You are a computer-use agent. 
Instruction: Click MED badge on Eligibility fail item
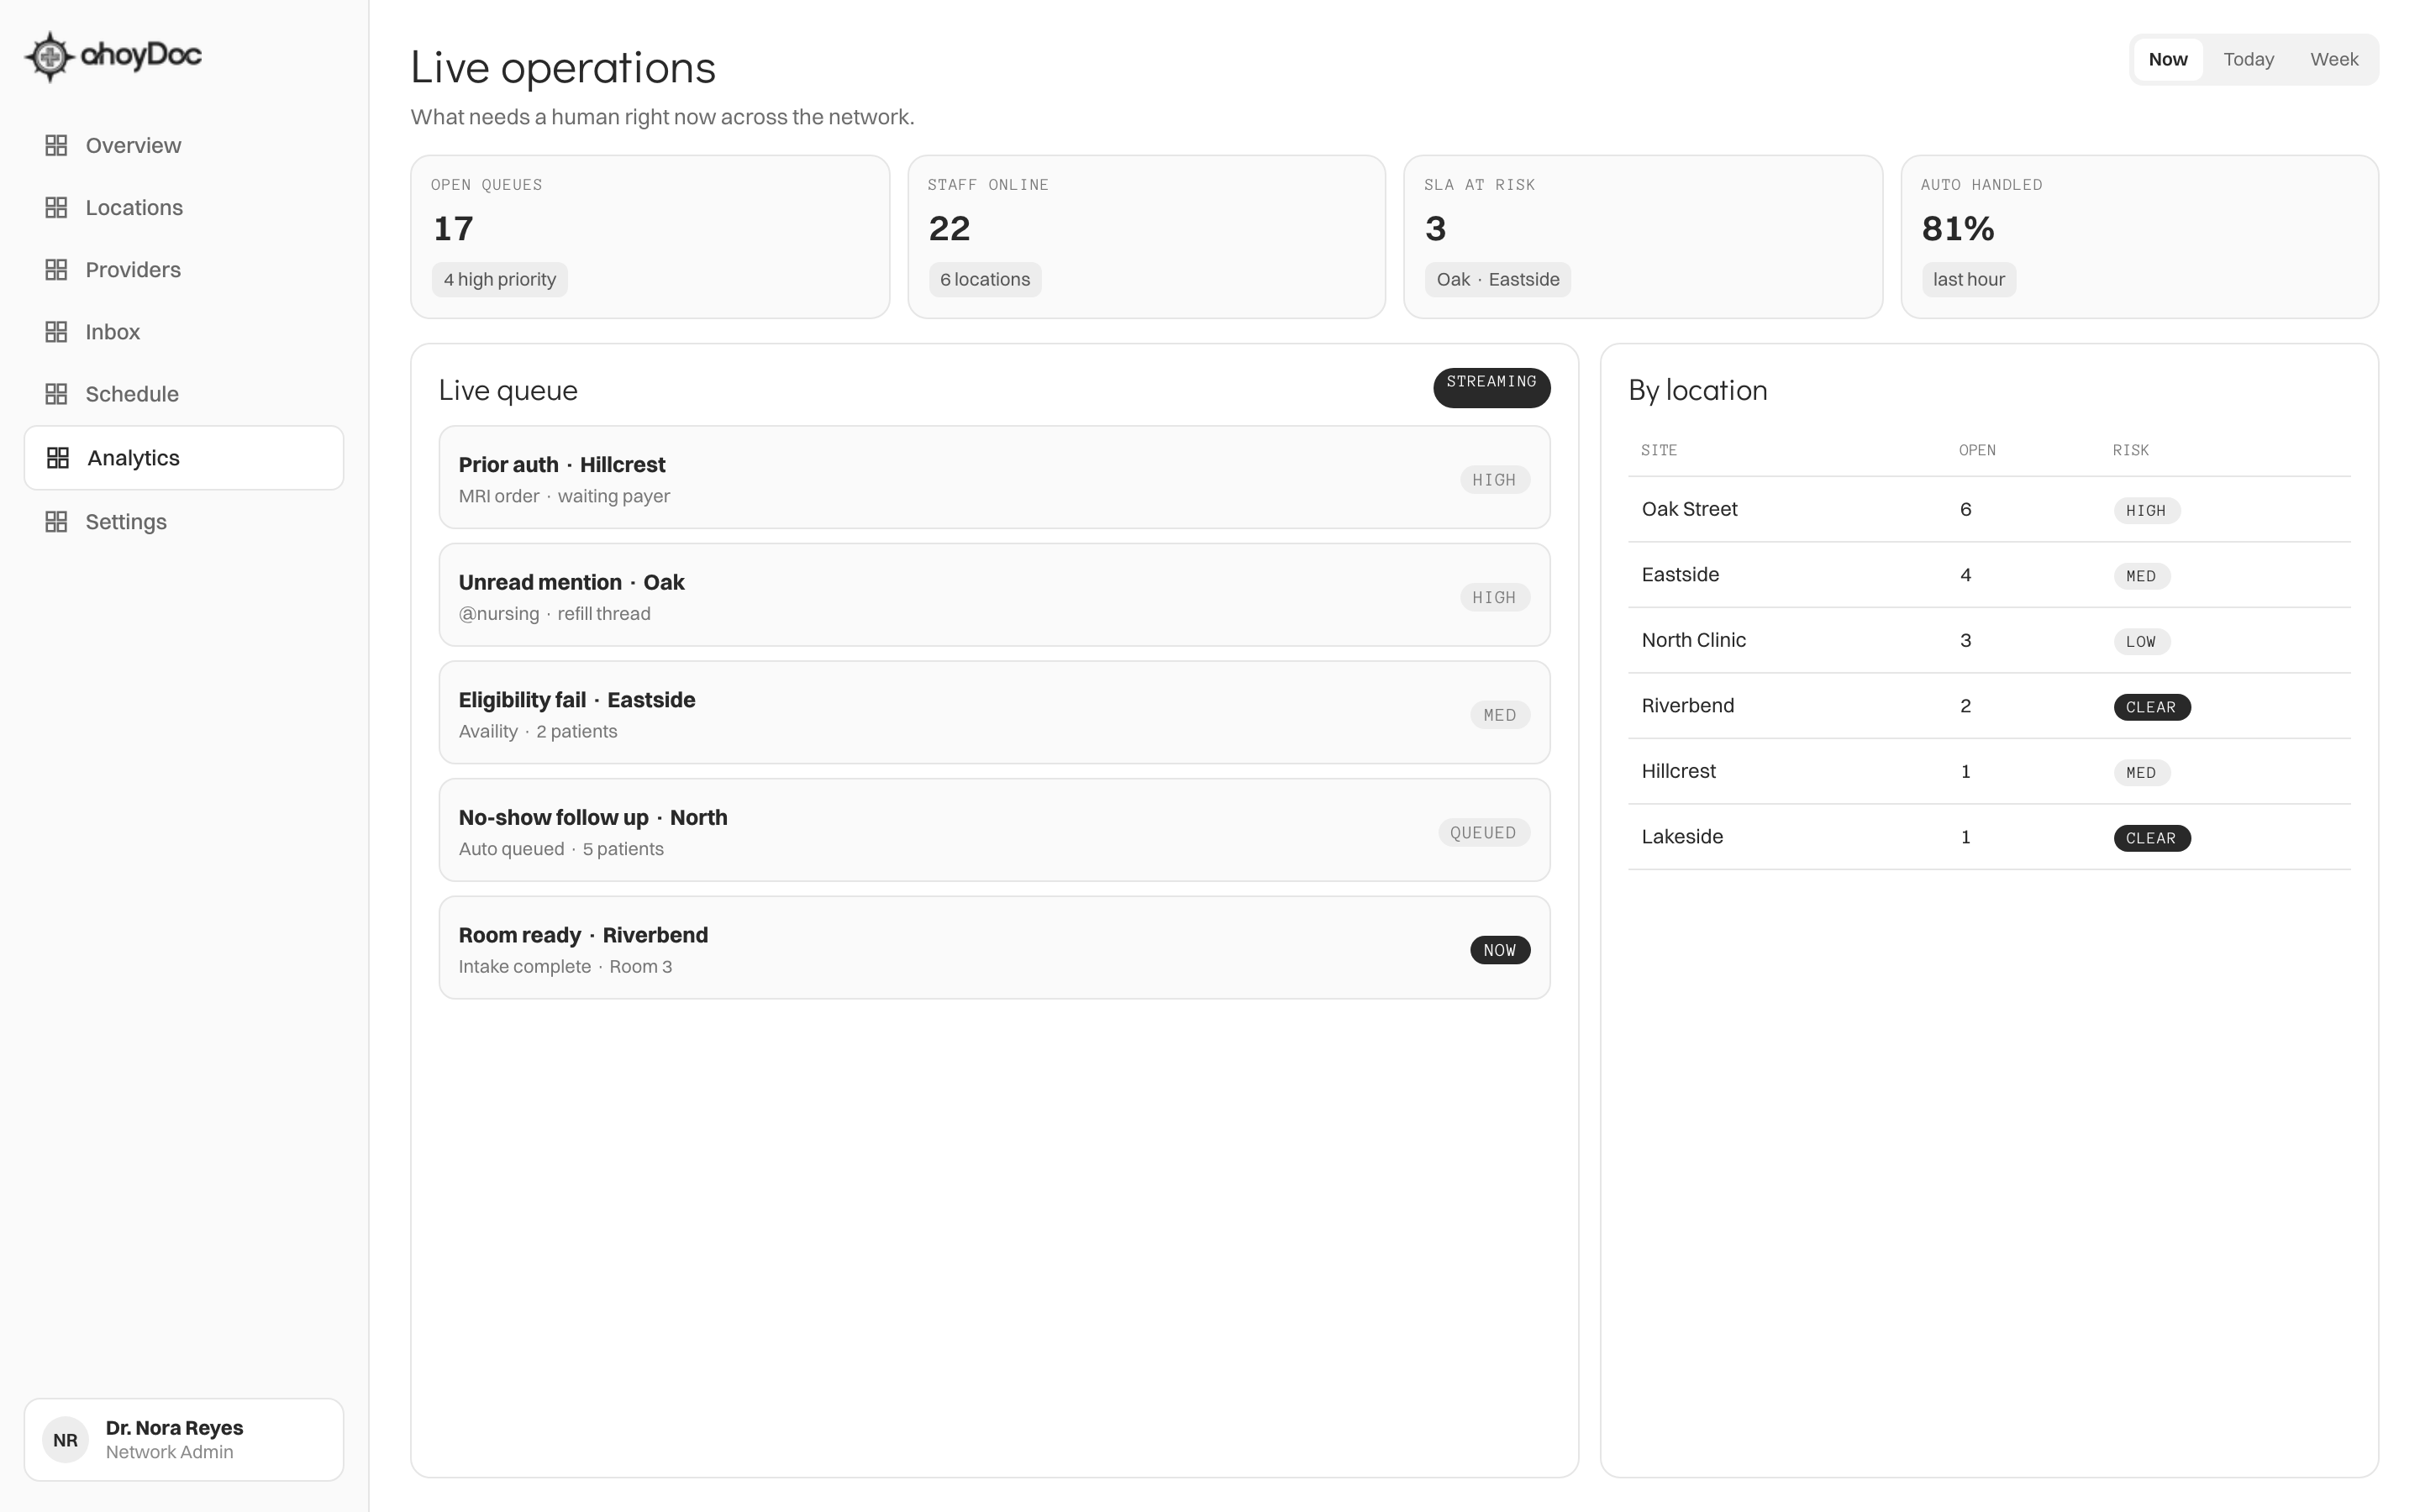point(1499,715)
